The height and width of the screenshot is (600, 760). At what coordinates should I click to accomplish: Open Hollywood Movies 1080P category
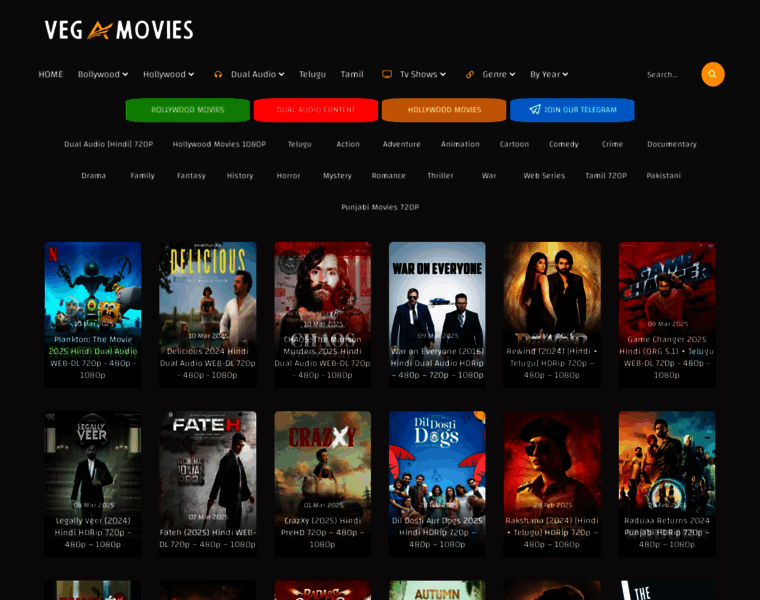[x=219, y=144]
